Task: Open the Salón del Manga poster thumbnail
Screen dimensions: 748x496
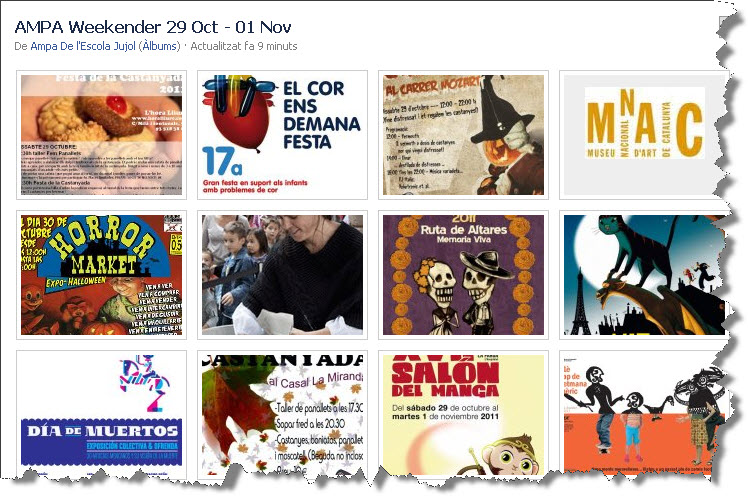Action: tap(463, 414)
